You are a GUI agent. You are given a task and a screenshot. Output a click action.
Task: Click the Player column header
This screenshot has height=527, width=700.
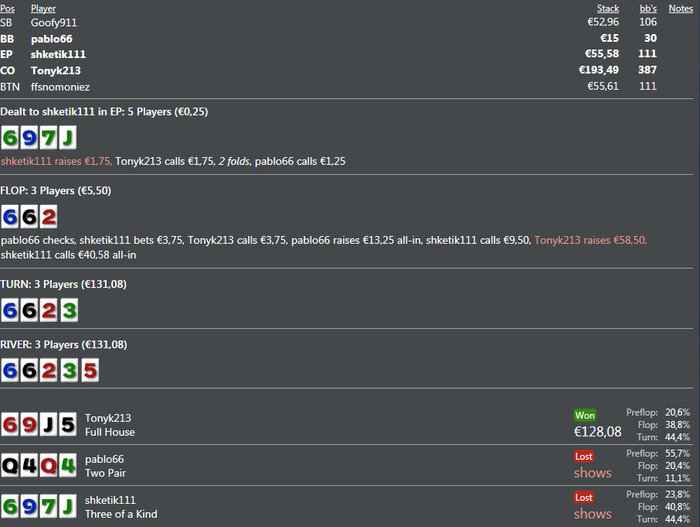[43, 8]
